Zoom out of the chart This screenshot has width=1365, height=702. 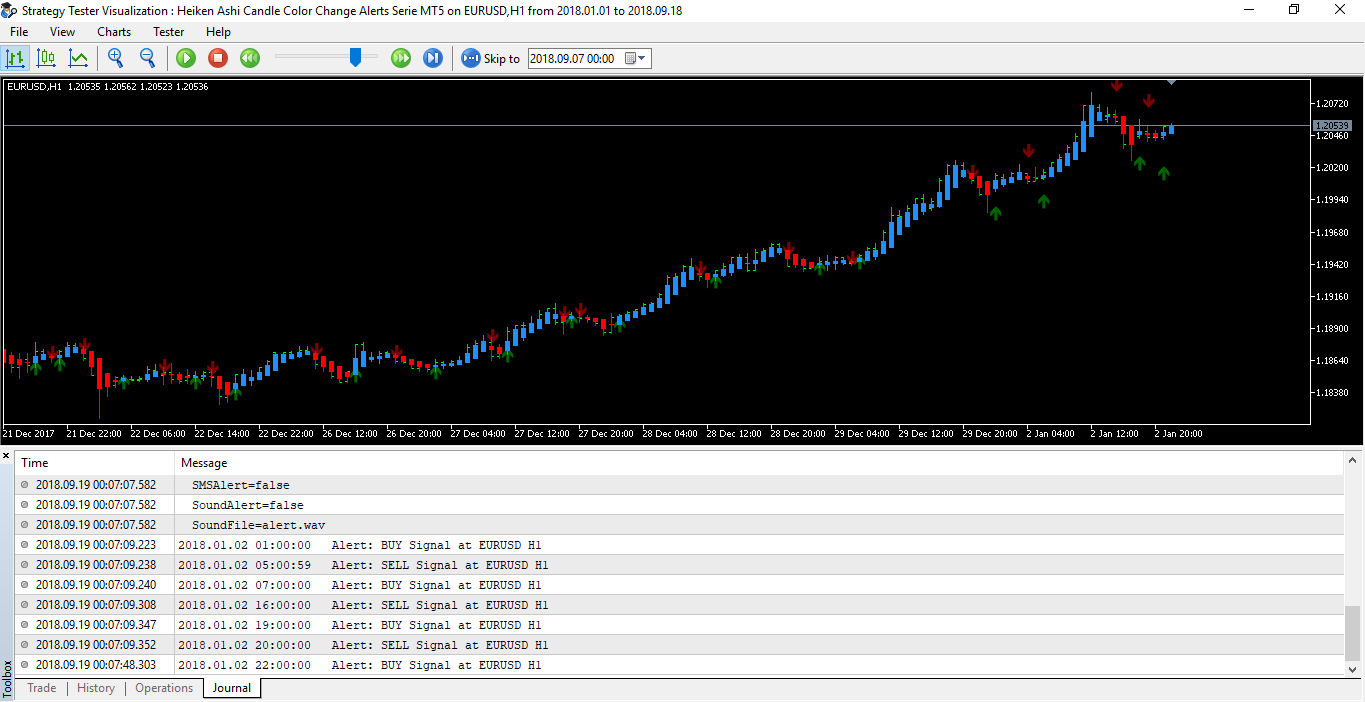pyautogui.click(x=147, y=58)
